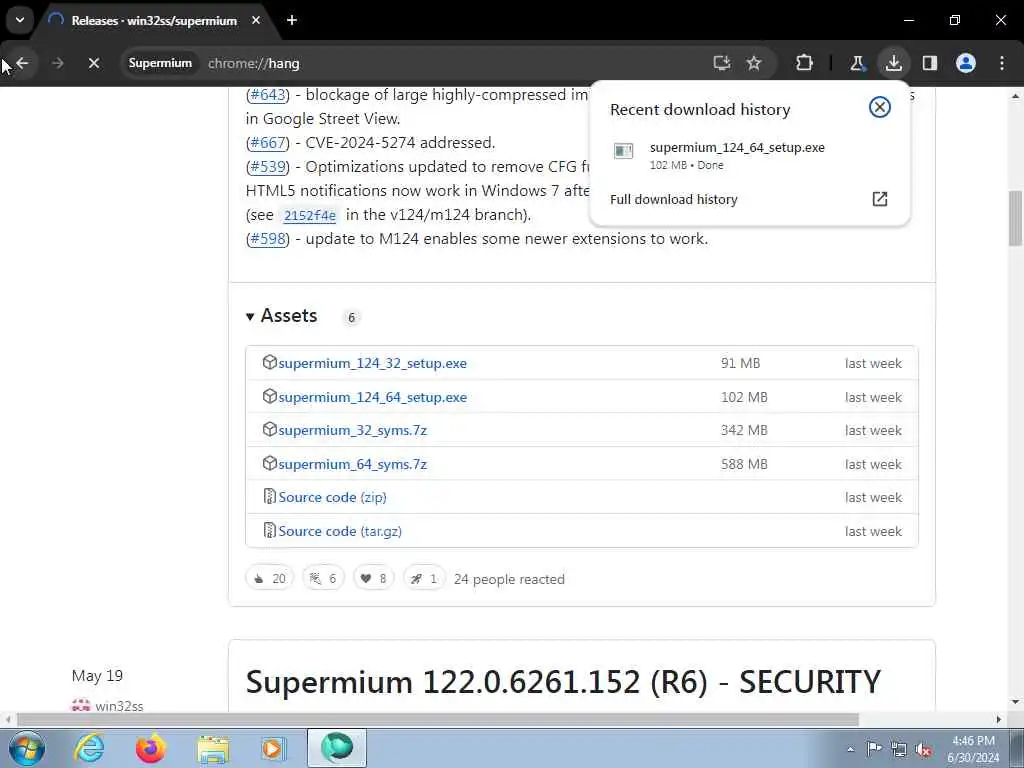
Task: Stop loading the page
Action: pyautogui.click(x=93, y=63)
